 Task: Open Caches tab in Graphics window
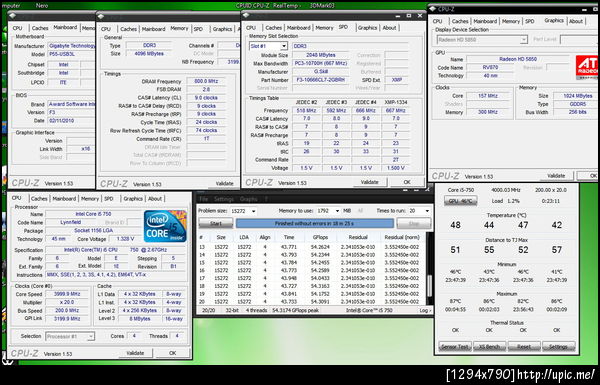coord(460,21)
